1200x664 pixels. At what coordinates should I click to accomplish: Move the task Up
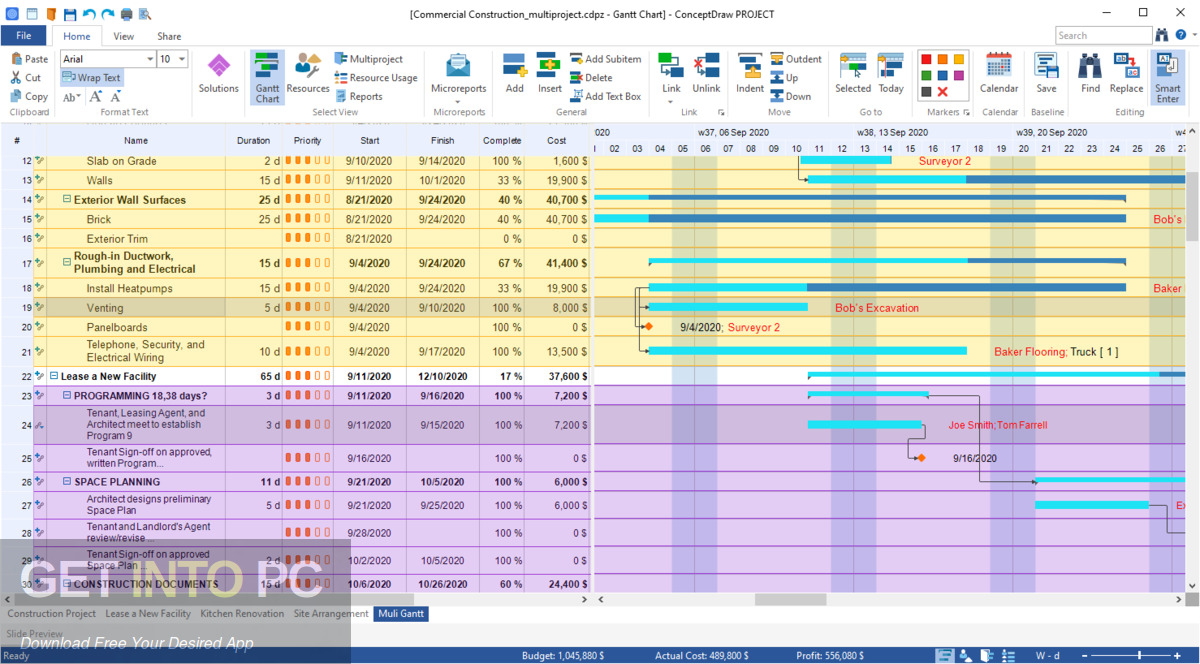coord(784,78)
